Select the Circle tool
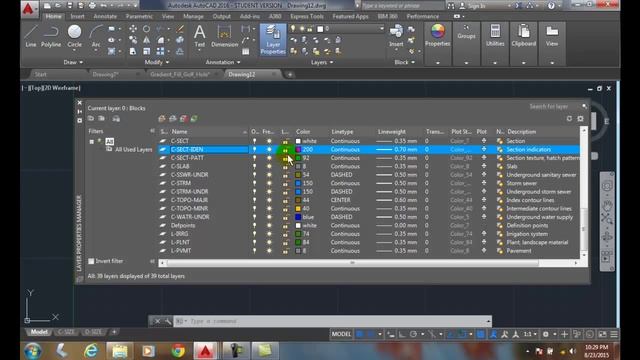Image resolution: width=640 pixels, height=360 pixels. (74, 36)
